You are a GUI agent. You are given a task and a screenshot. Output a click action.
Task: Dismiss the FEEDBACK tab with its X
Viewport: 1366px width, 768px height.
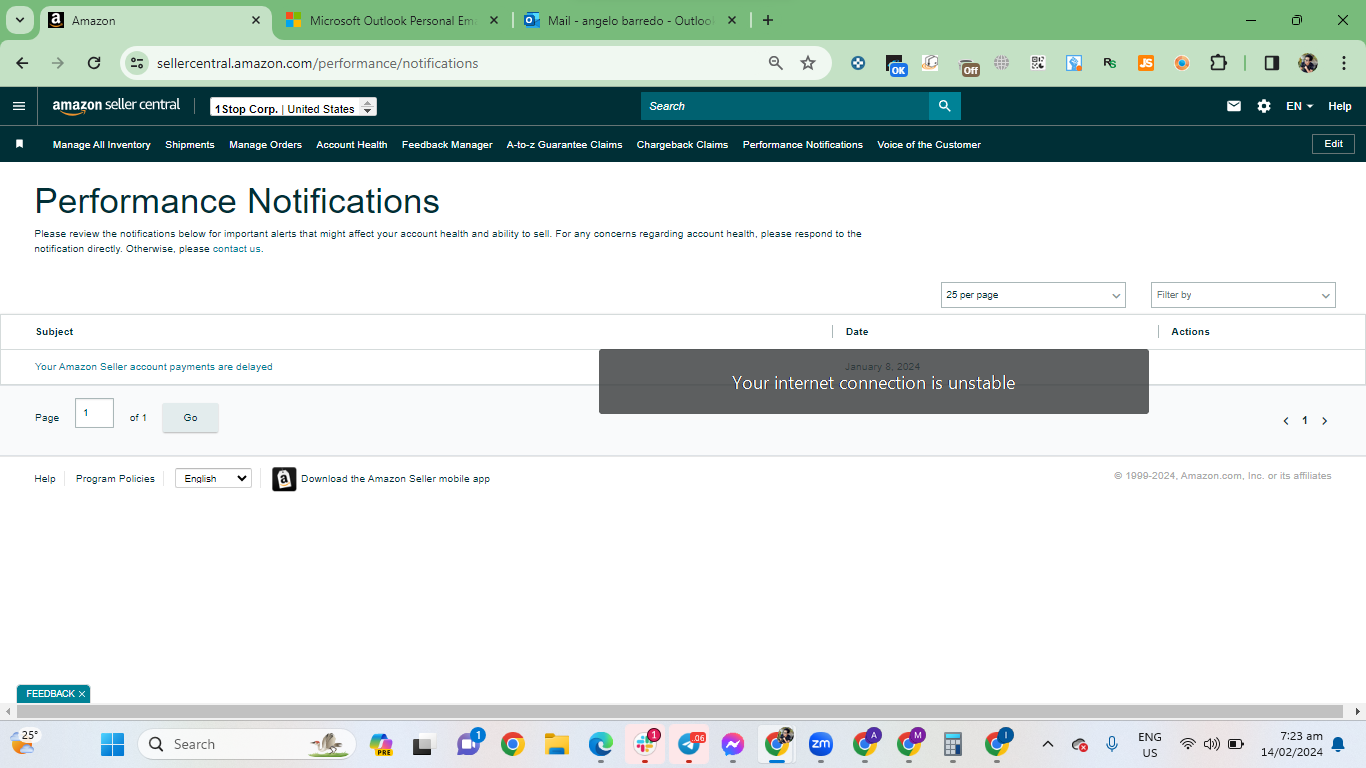pos(82,694)
